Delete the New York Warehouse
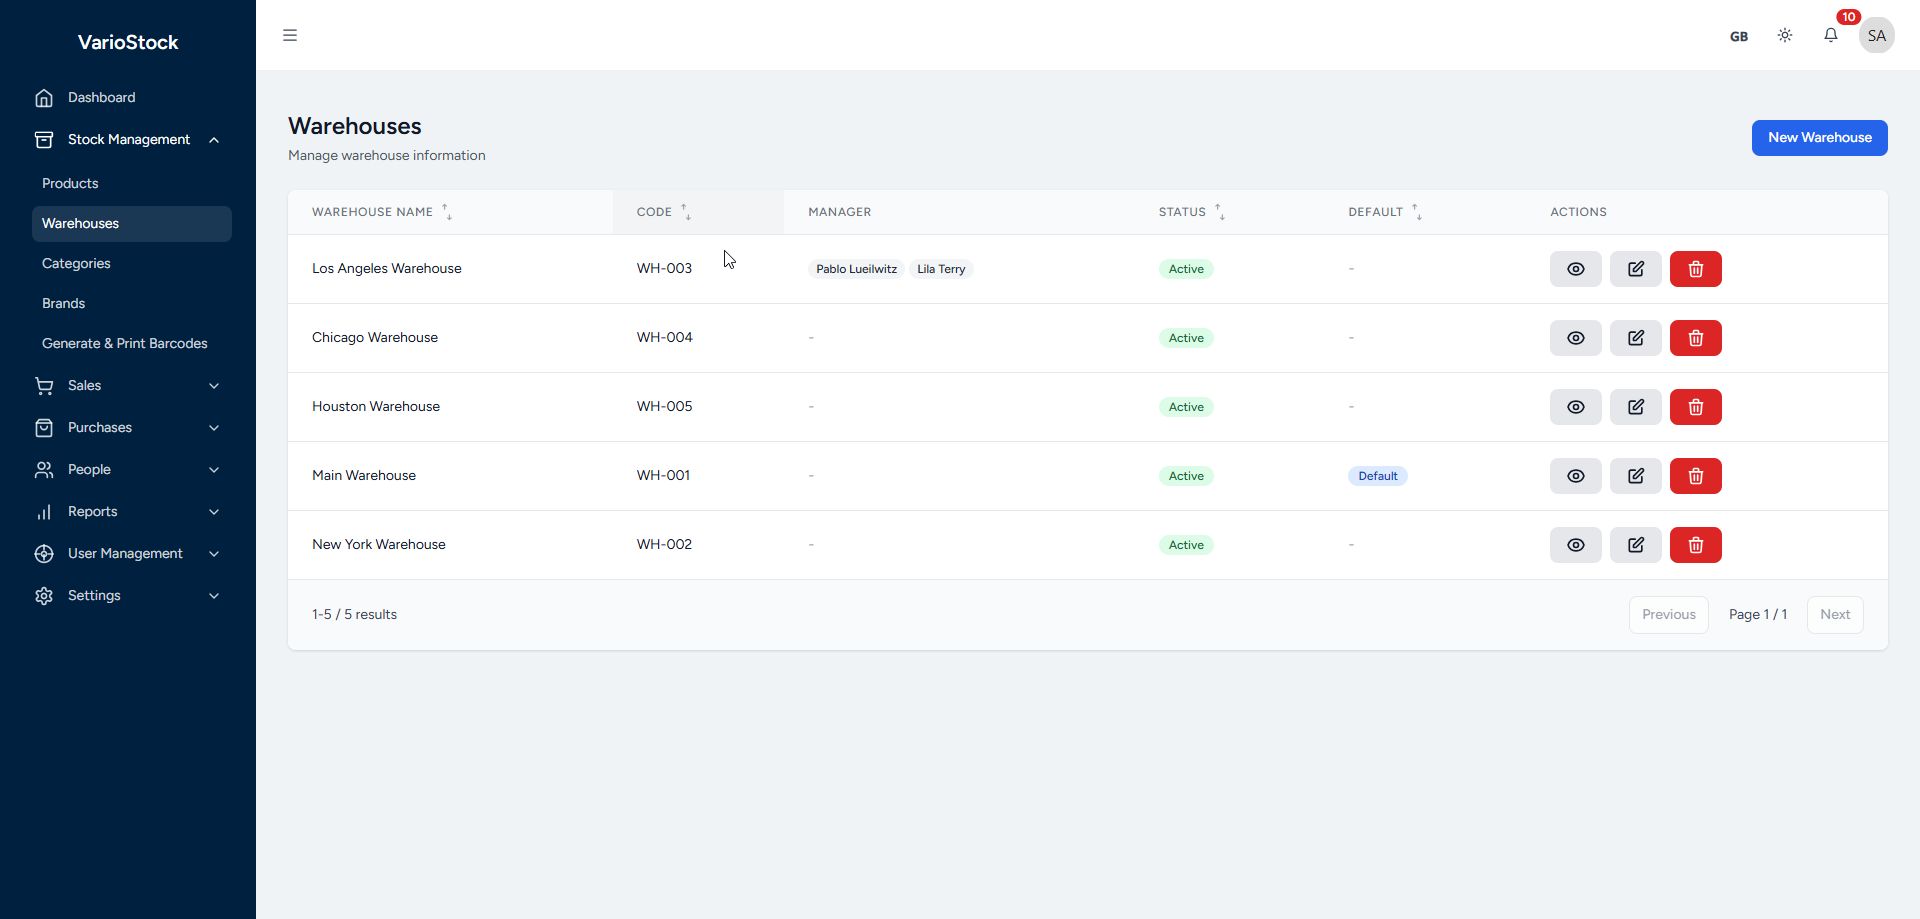The image size is (1920, 919). click(1696, 545)
